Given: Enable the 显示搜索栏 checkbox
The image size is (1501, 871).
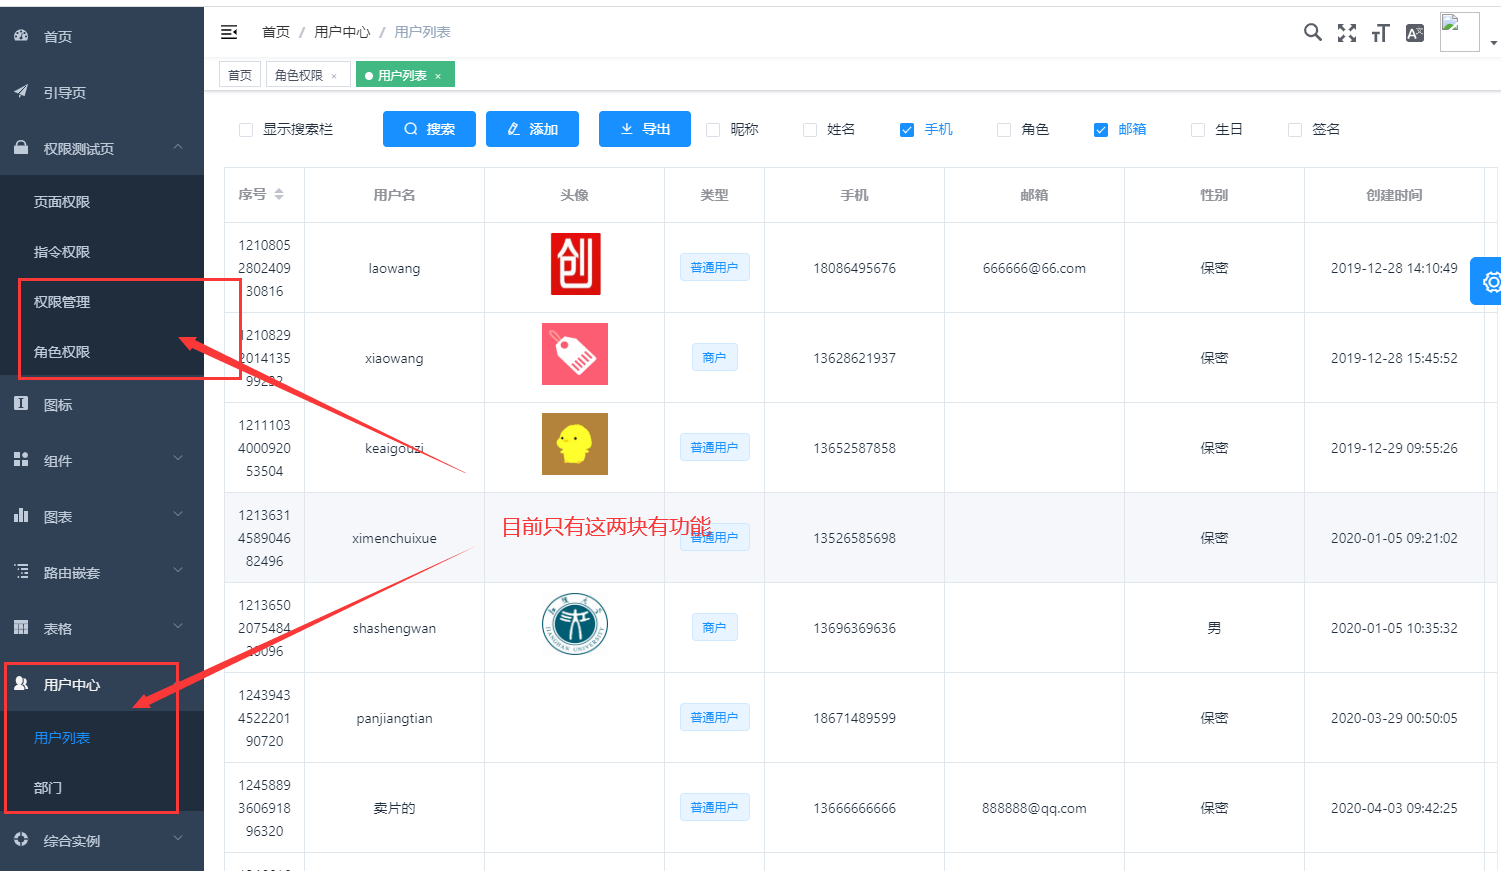Looking at the screenshot, I should pyautogui.click(x=246, y=130).
